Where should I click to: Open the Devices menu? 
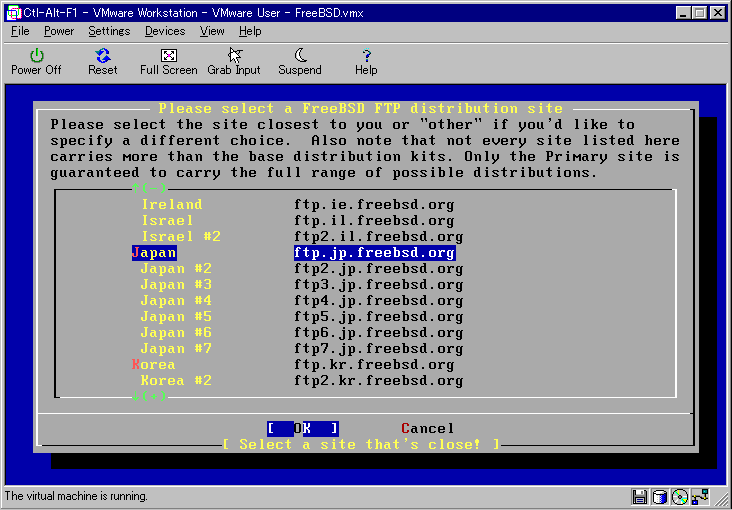click(x=165, y=31)
